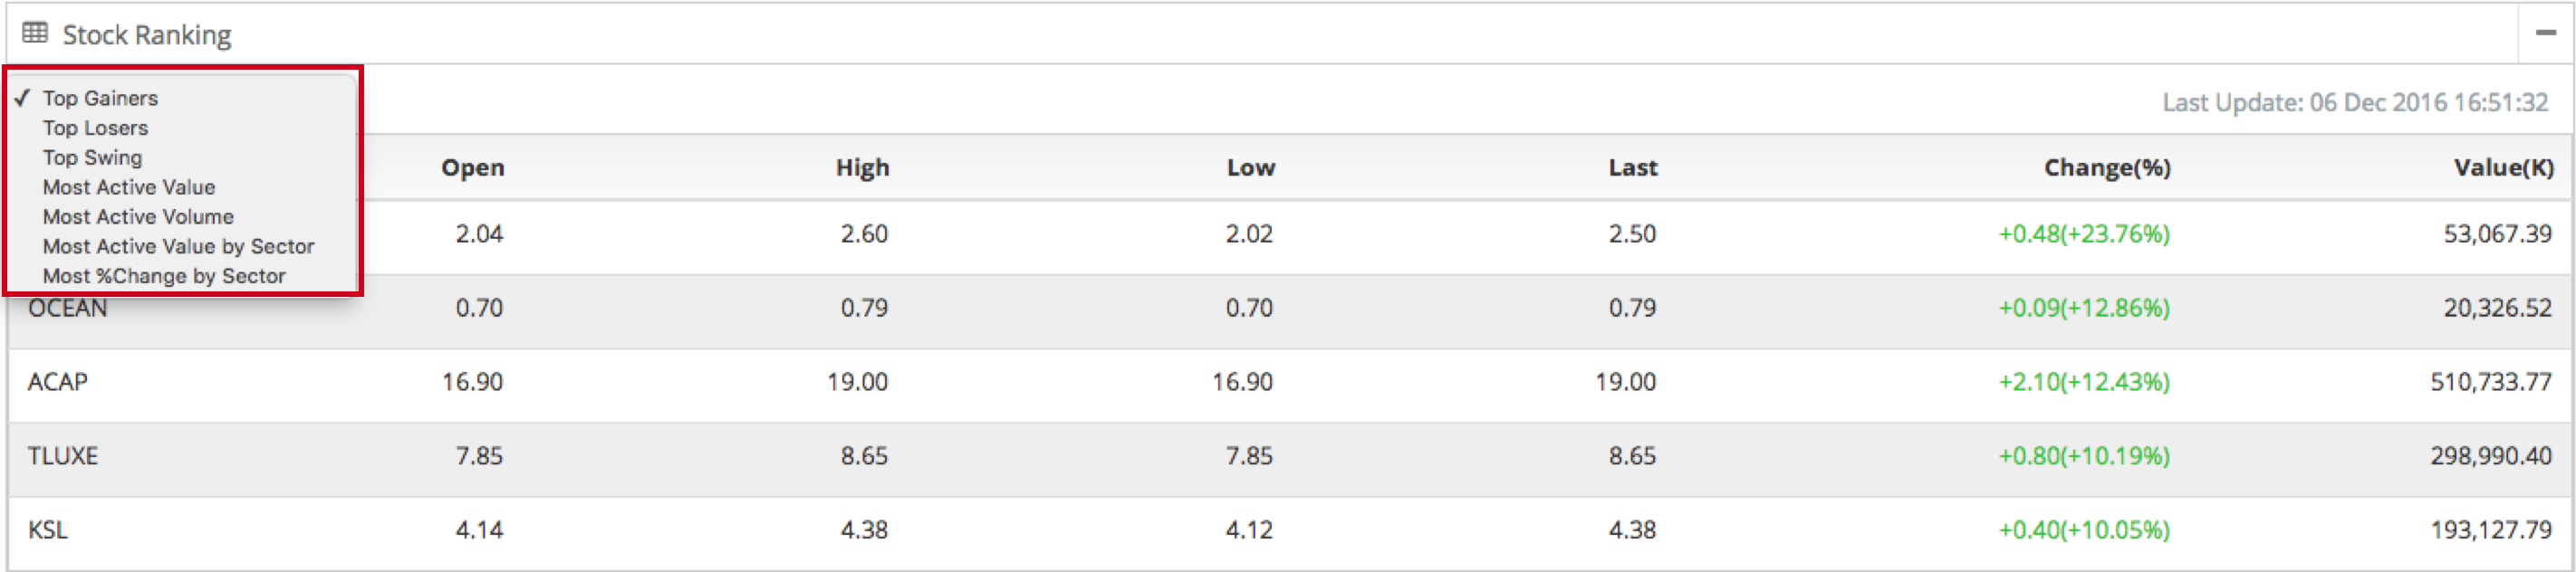Select Most Active Value by Sector
The height and width of the screenshot is (572, 2576).
[x=178, y=246]
